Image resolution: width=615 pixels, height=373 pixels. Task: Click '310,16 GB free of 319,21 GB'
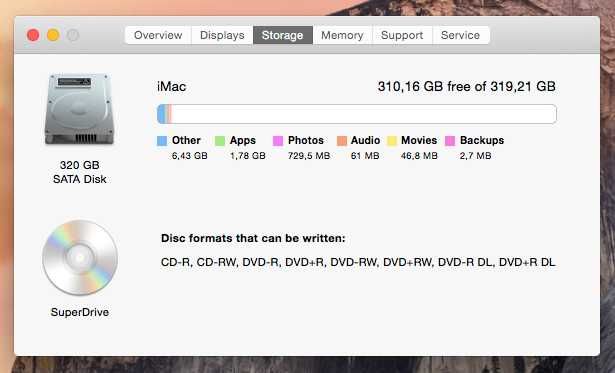pyautogui.click(x=467, y=87)
